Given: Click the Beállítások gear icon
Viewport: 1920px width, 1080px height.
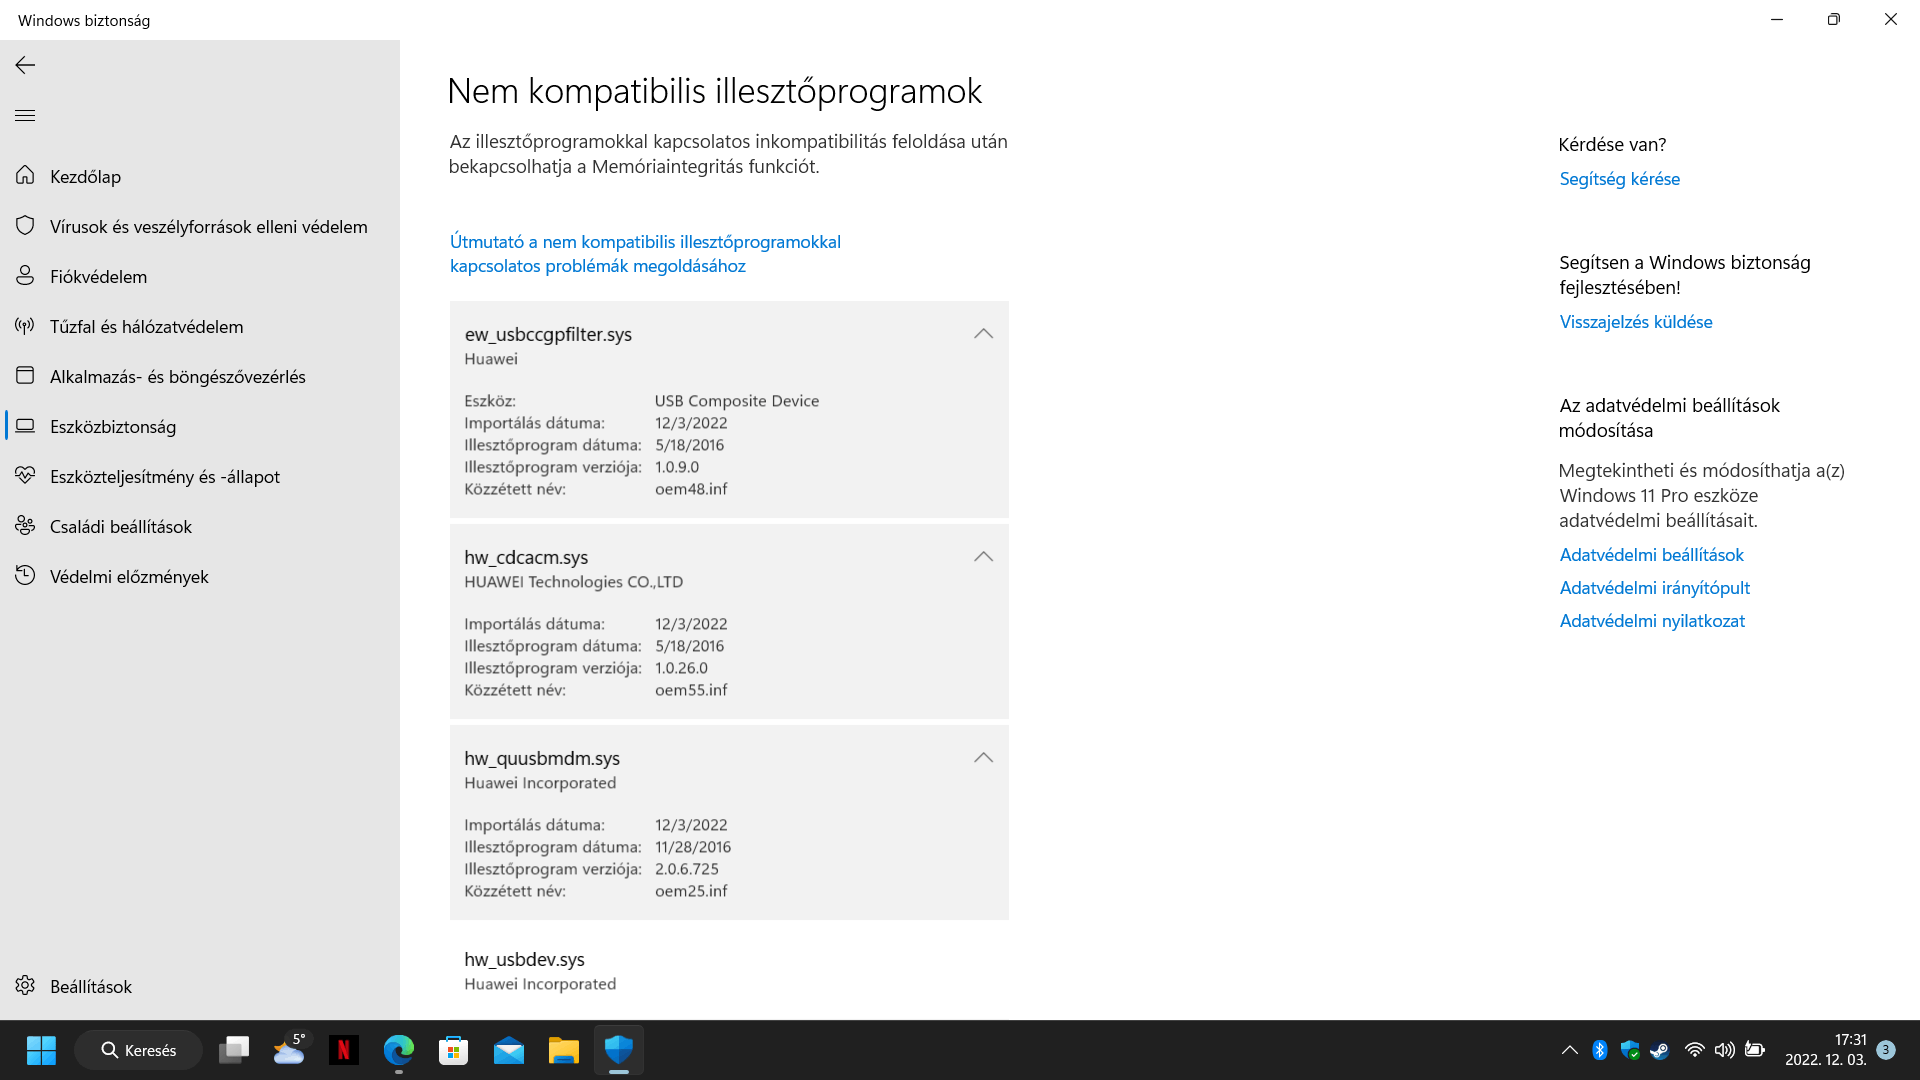Looking at the screenshot, I should [x=25, y=986].
